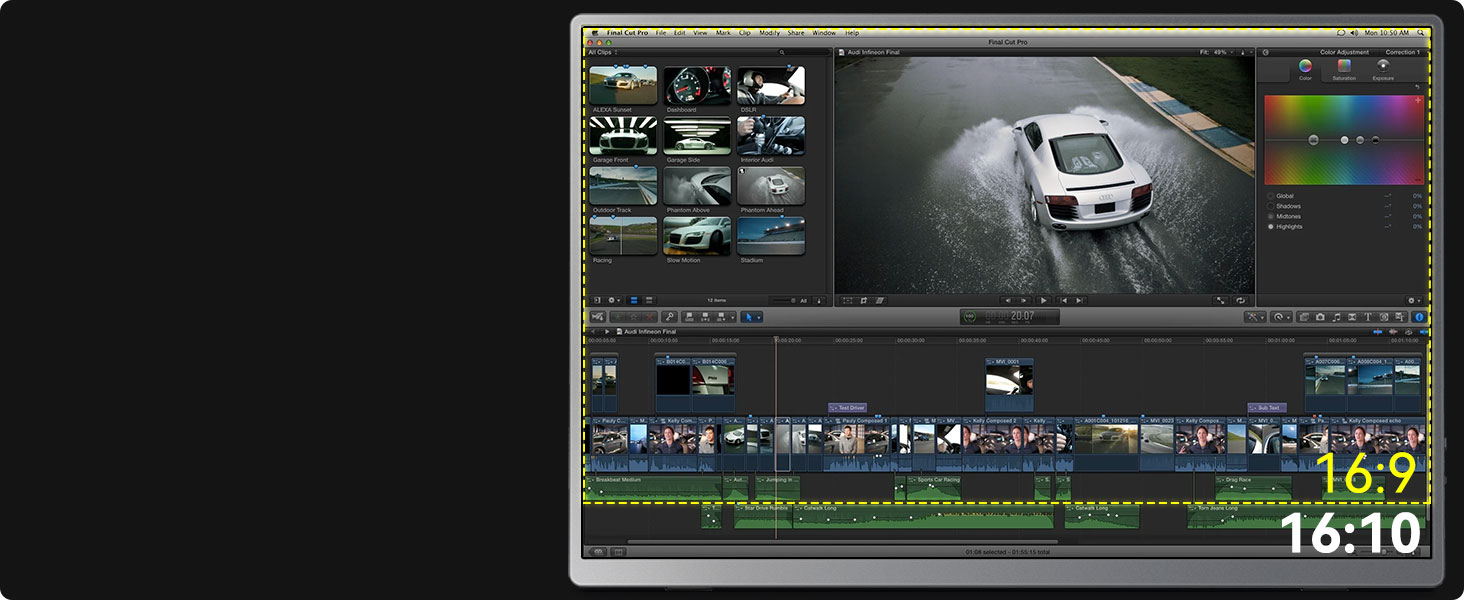
Task: Open Spotlight search in menu bar
Action: (1420, 33)
